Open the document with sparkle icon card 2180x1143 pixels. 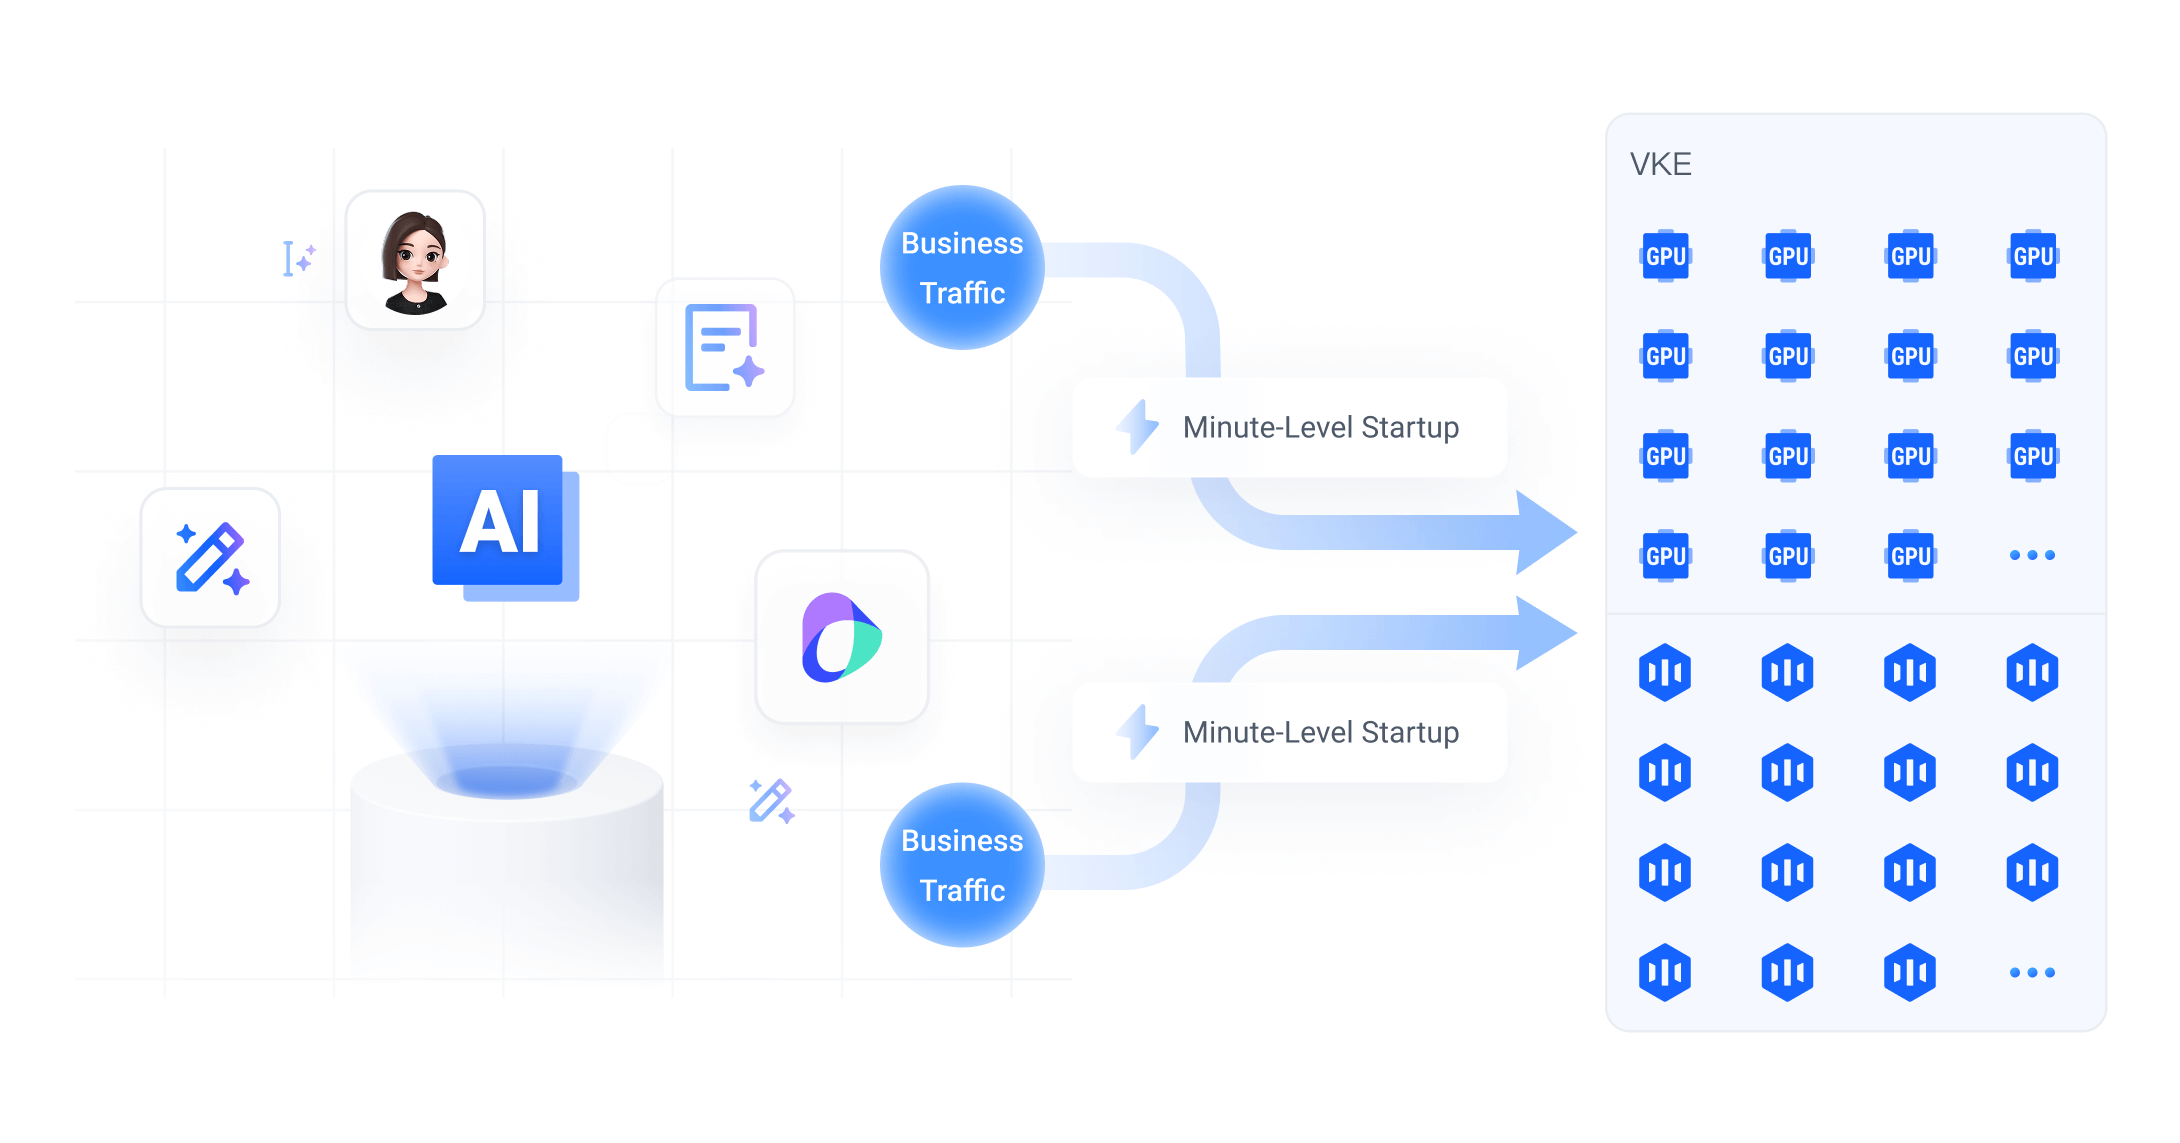click(x=725, y=347)
